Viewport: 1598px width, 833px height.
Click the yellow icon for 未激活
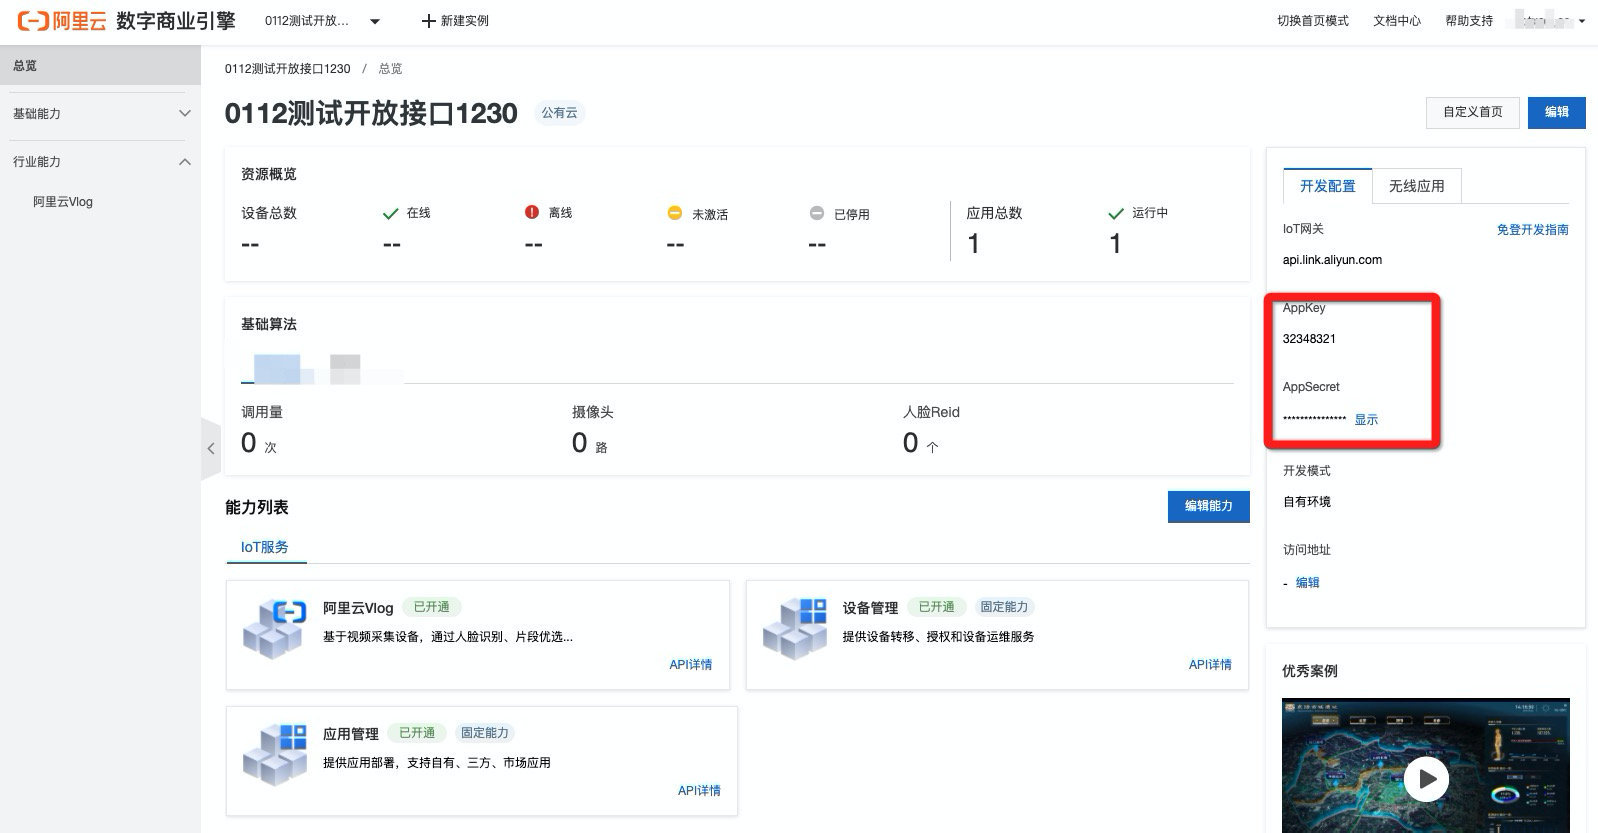tap(674, 213)
